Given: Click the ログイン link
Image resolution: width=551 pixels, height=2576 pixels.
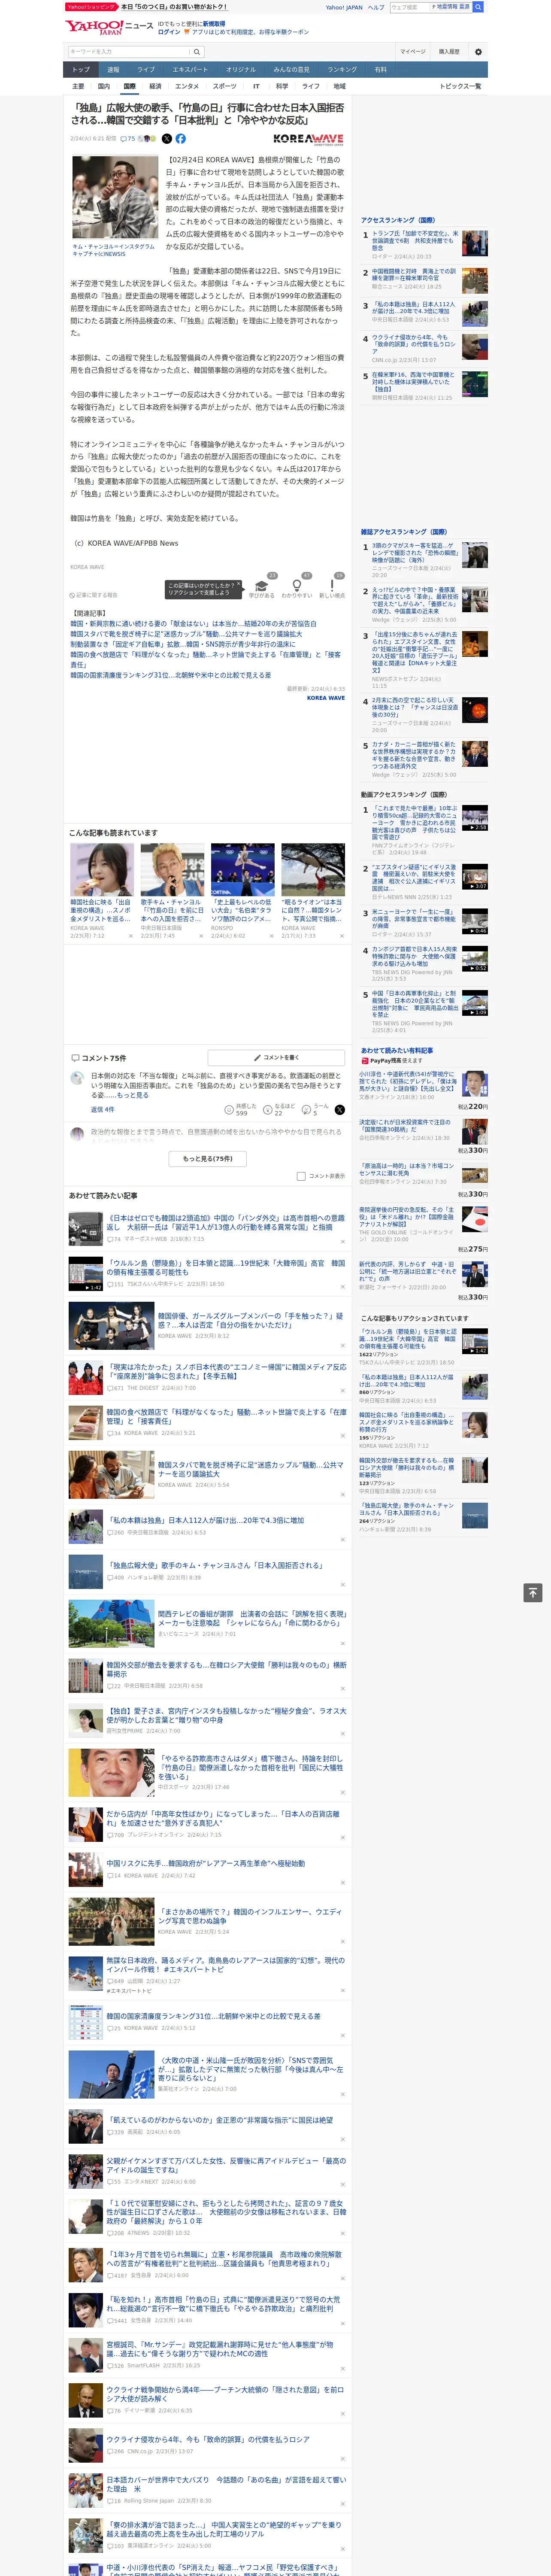Looking at the screenshot, I should click(169, 32).
